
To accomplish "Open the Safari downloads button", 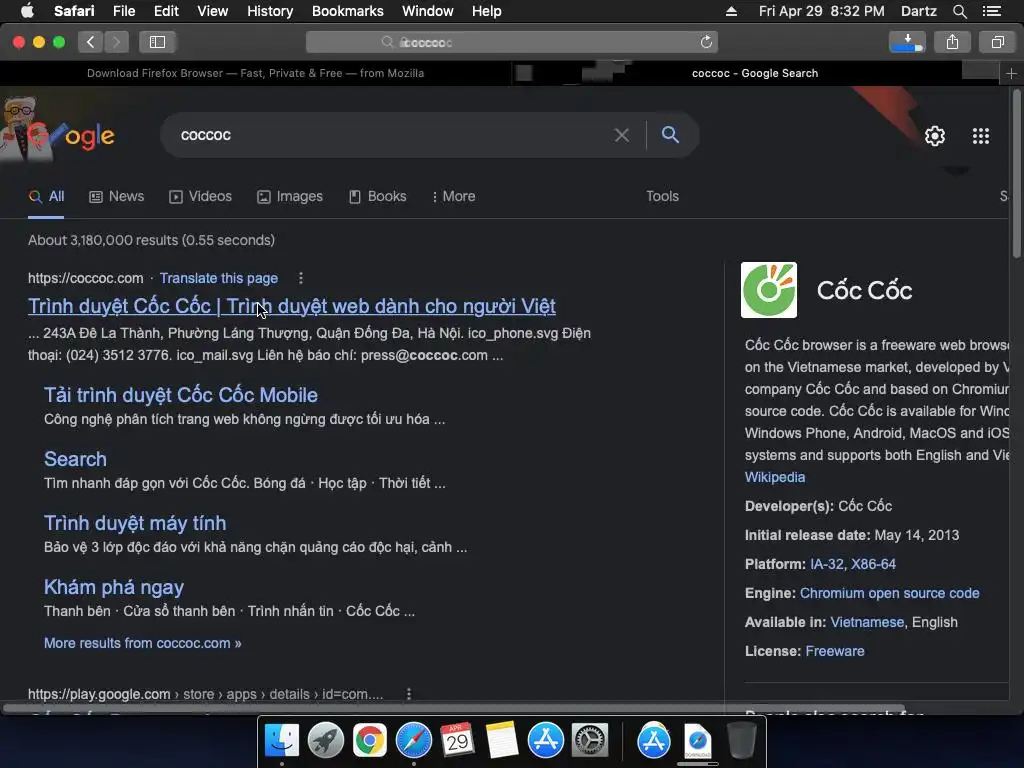I will [907, 42].
